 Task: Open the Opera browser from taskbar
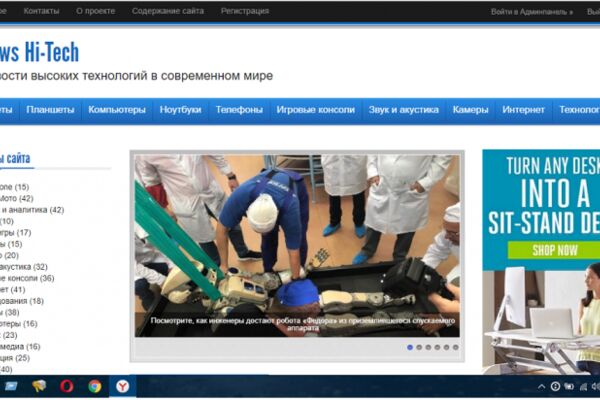(66, 386)
